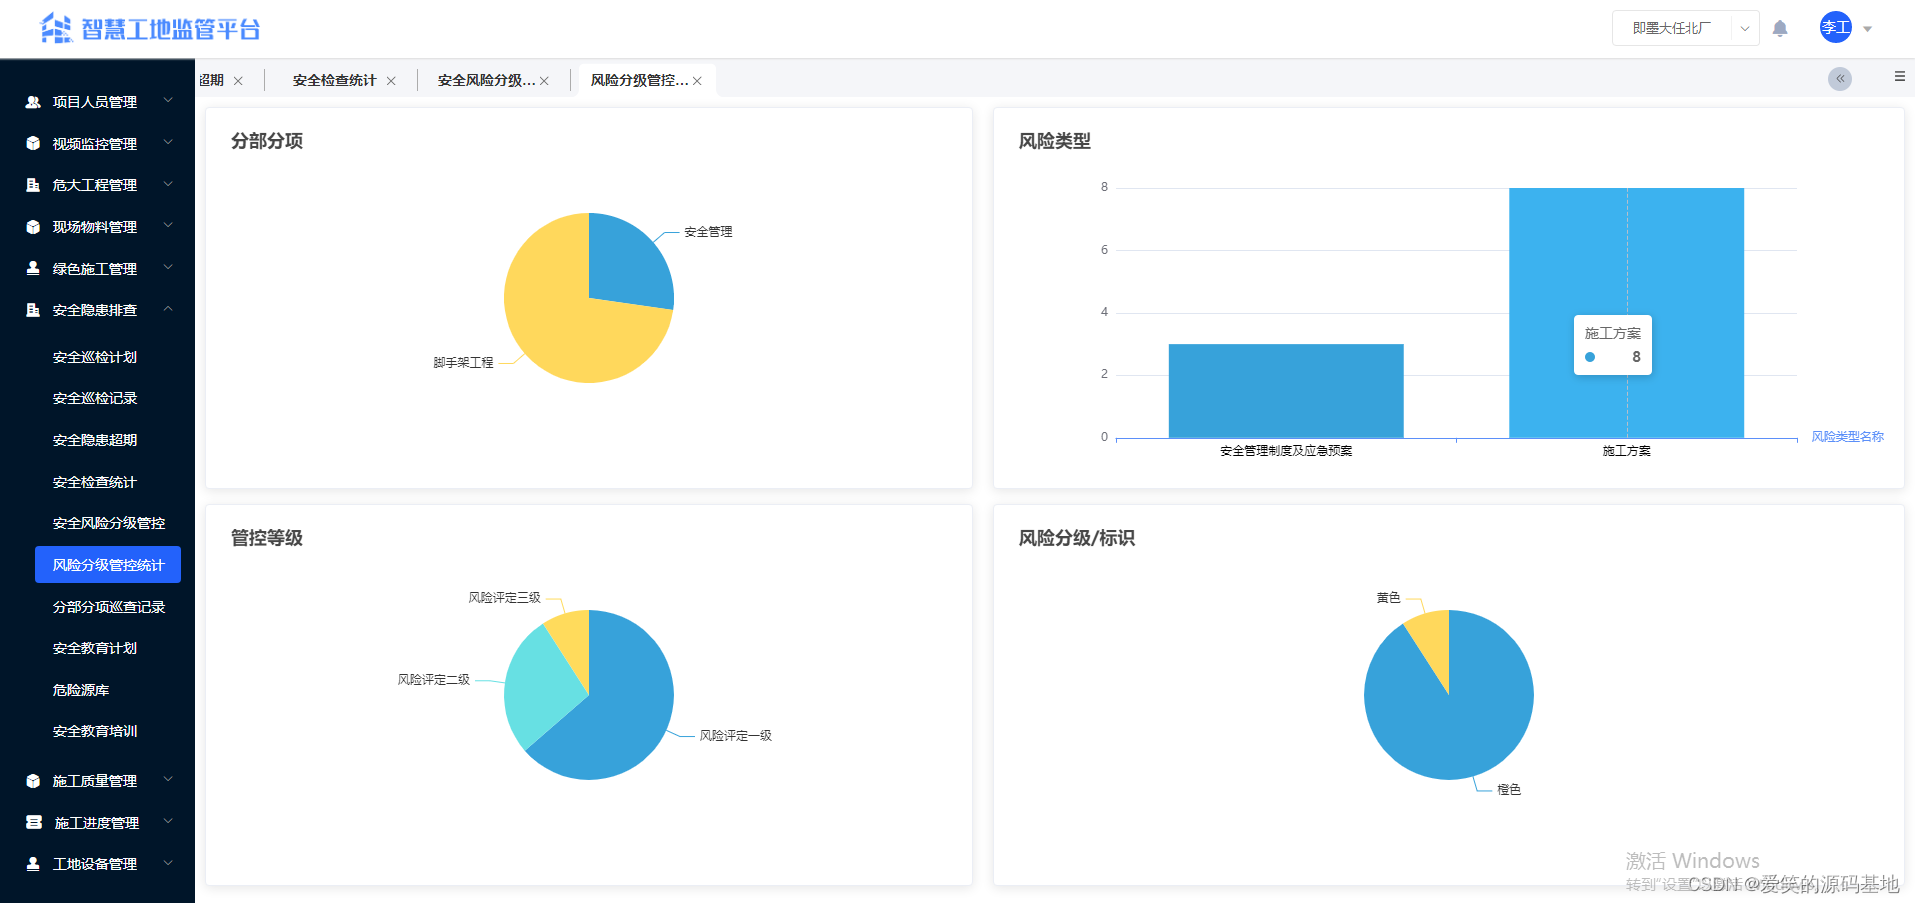Open the notification bell

pos(1780,29)
